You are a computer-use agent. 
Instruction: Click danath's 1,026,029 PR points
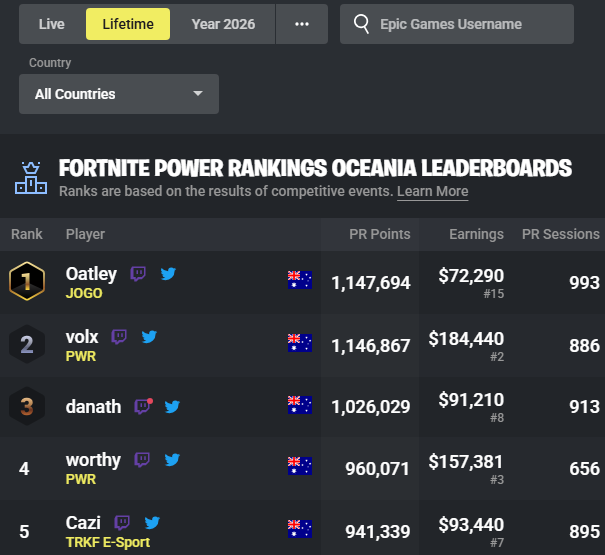click(371, 407)
